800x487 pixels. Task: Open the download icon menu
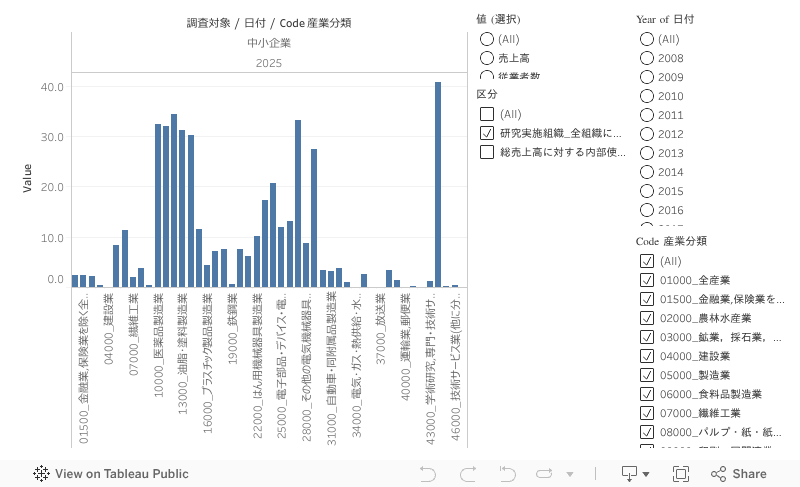coord(629,474)
